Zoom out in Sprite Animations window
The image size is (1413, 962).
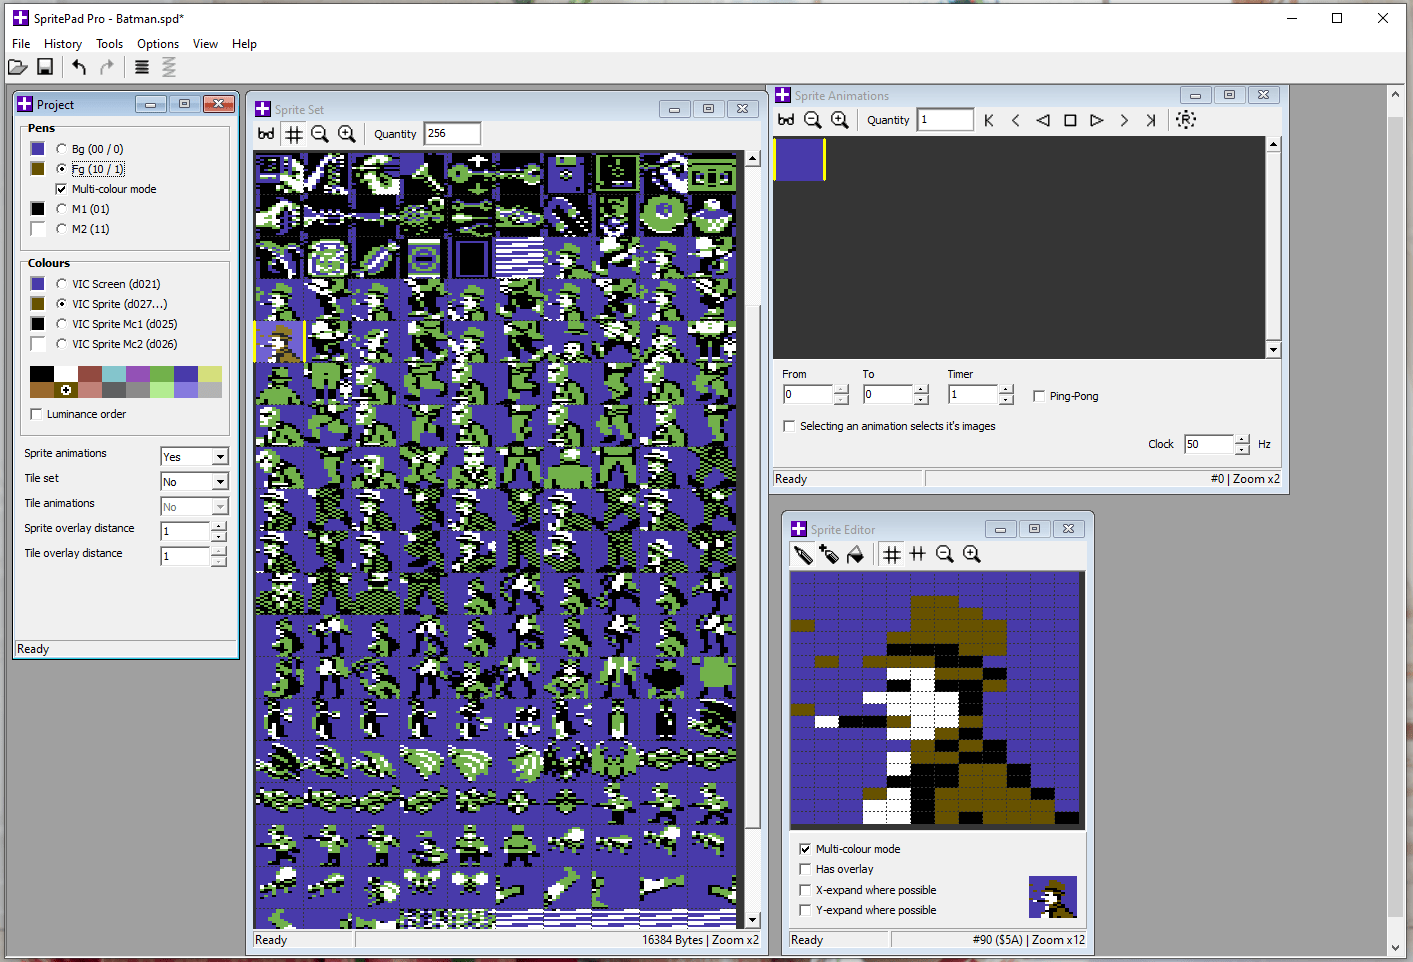(813, 120)
